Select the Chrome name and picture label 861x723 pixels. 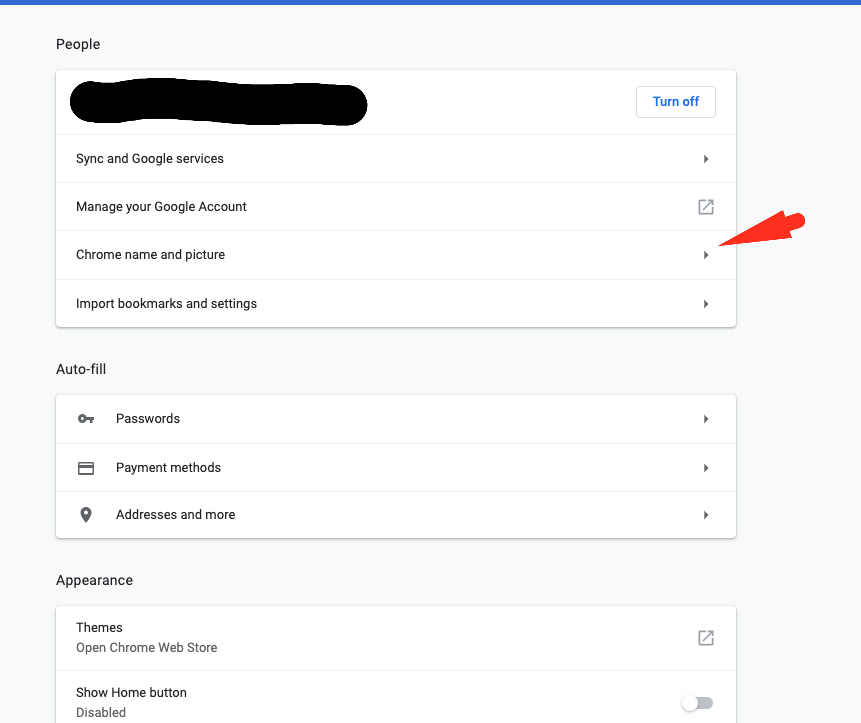[x=150, y=255]
